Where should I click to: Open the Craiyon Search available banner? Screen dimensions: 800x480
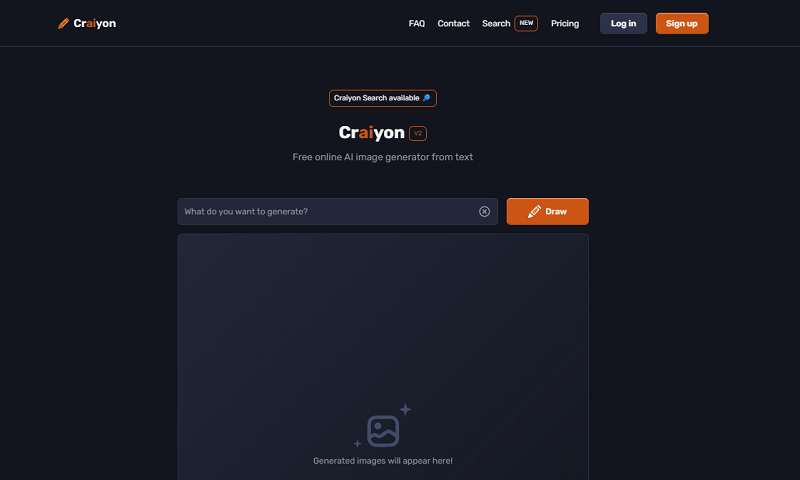point(383,98)
